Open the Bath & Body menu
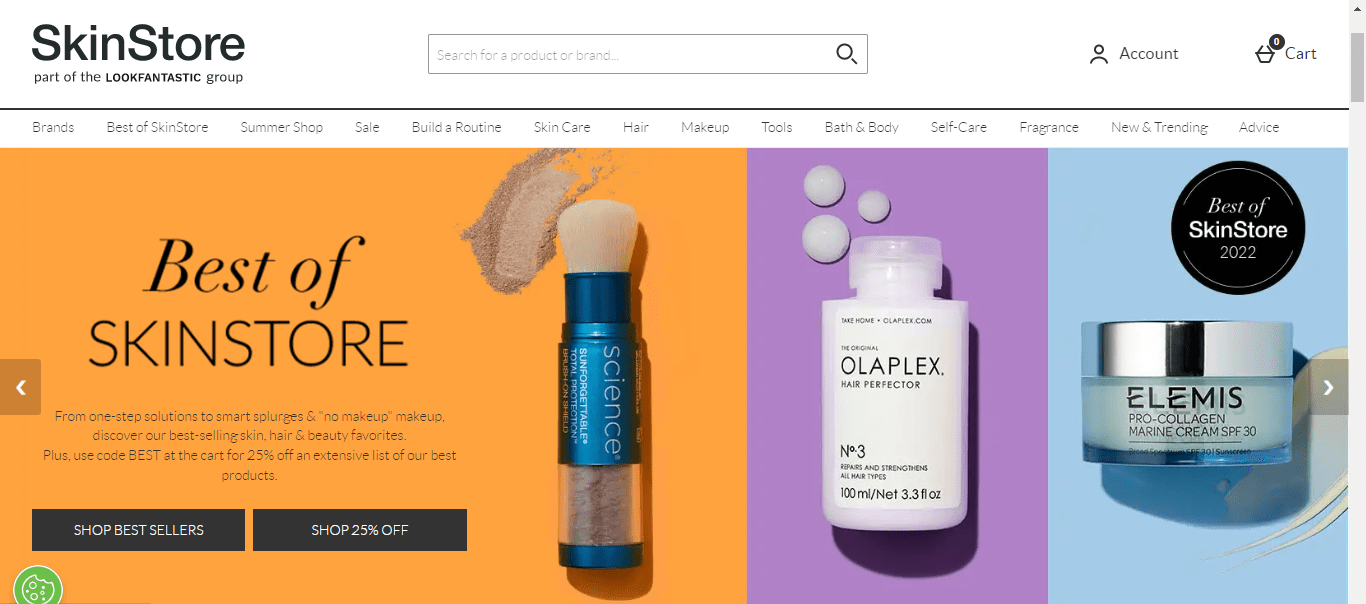 pos(861,127)
